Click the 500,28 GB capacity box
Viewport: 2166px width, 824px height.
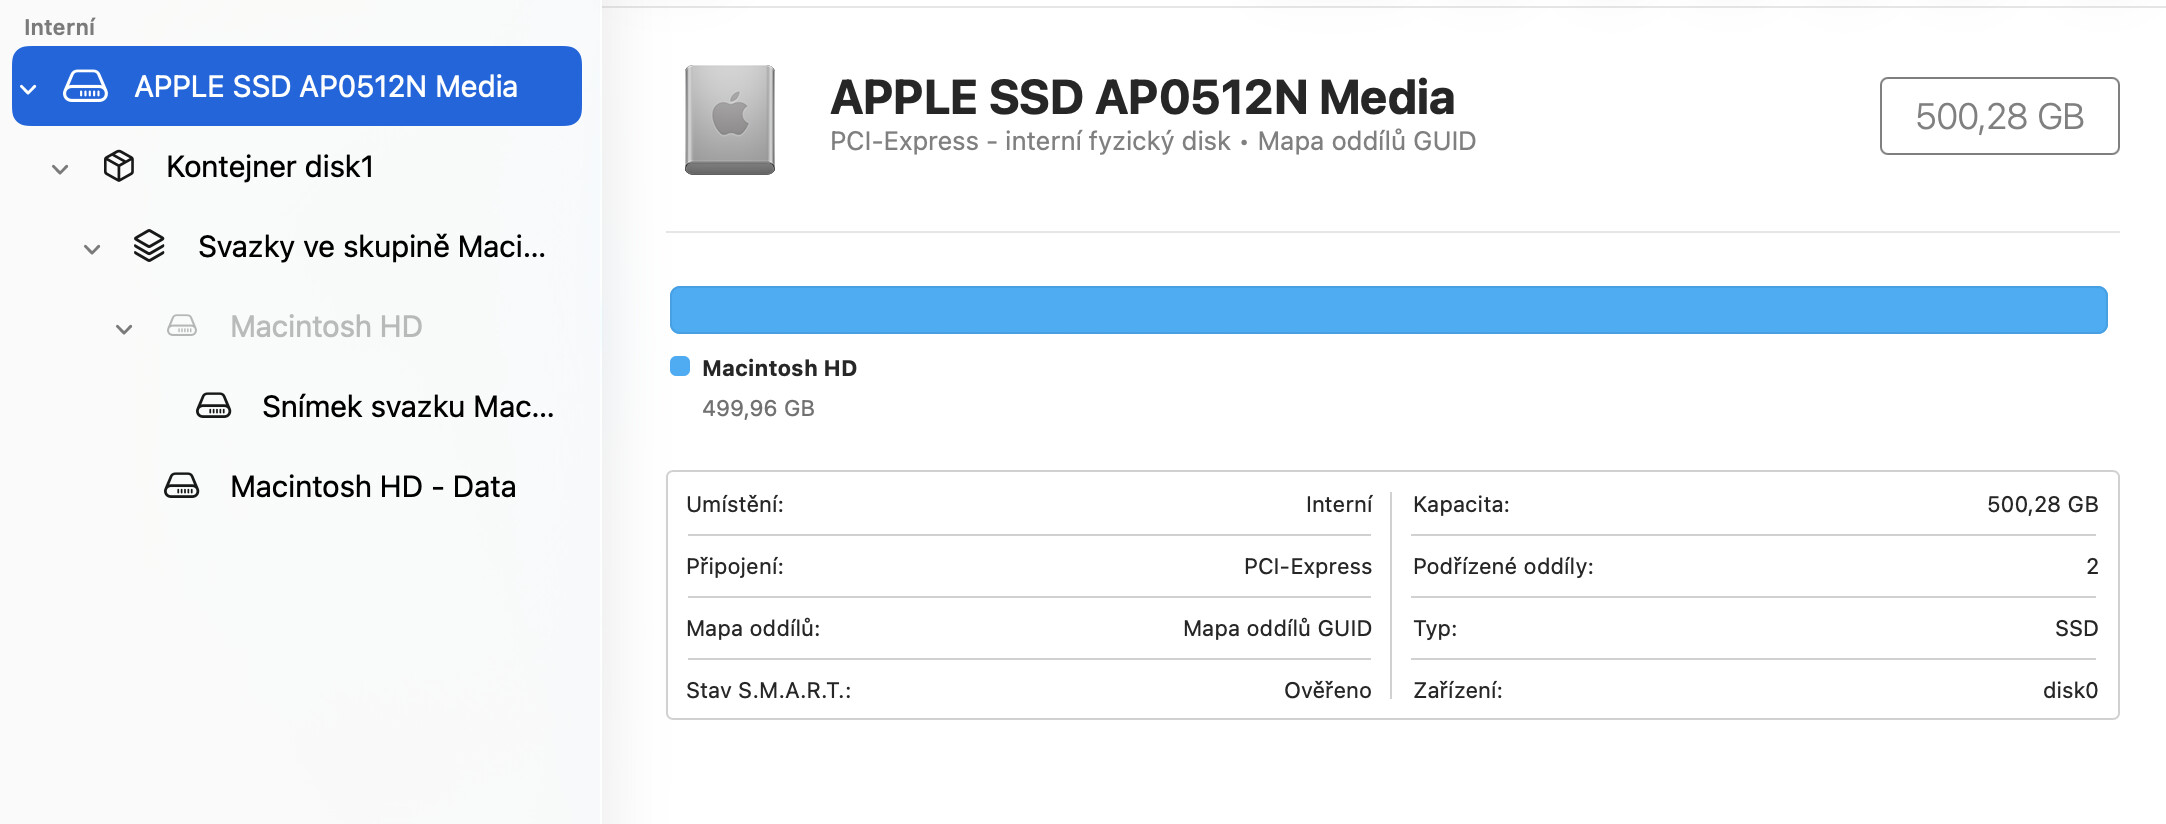[x=1999, y=116]
